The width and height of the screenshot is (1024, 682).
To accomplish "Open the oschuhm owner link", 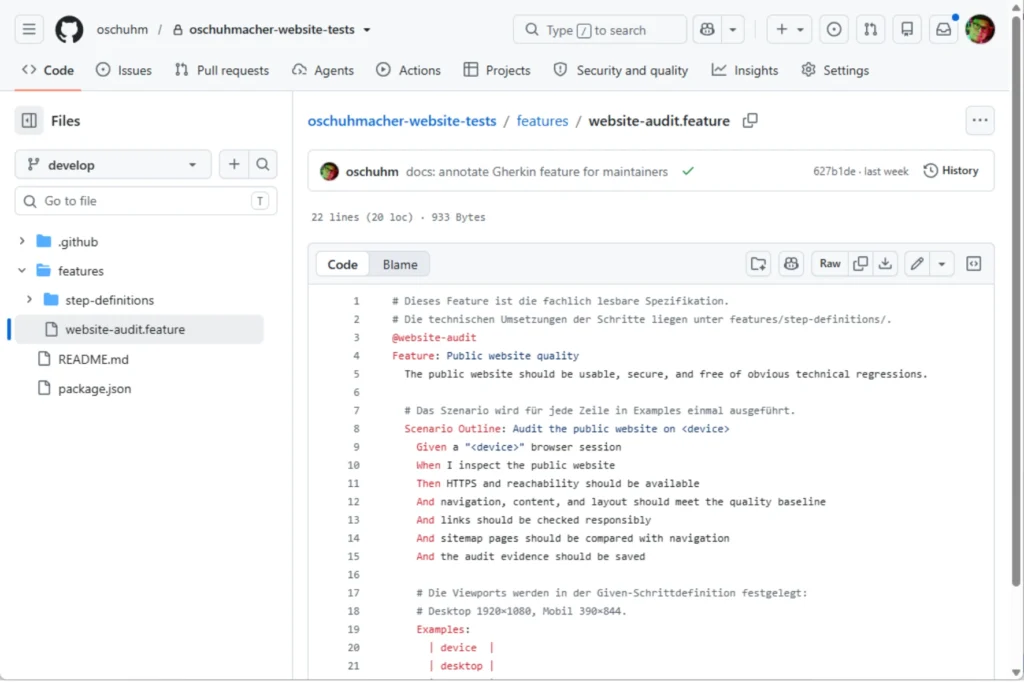I will (122, 29).
